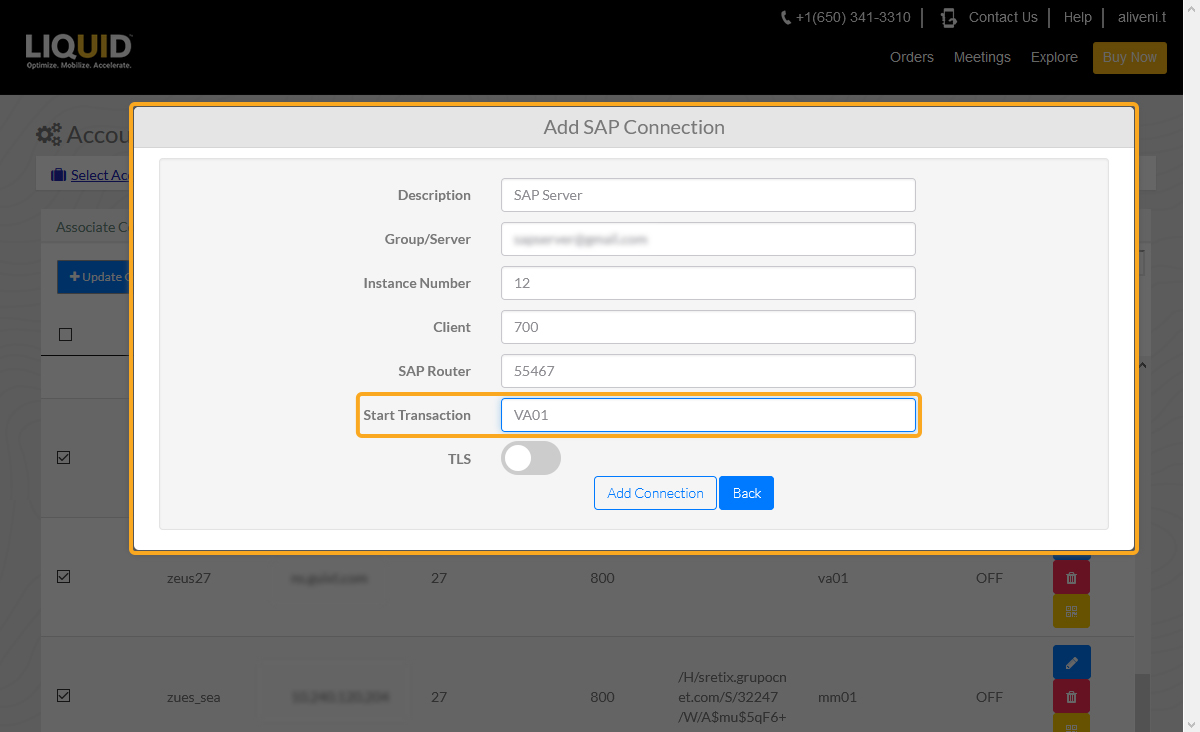The height and width of the screenshot is (732, 1200).
Task: Click the Add Connection button
Action: pos(655,493)
